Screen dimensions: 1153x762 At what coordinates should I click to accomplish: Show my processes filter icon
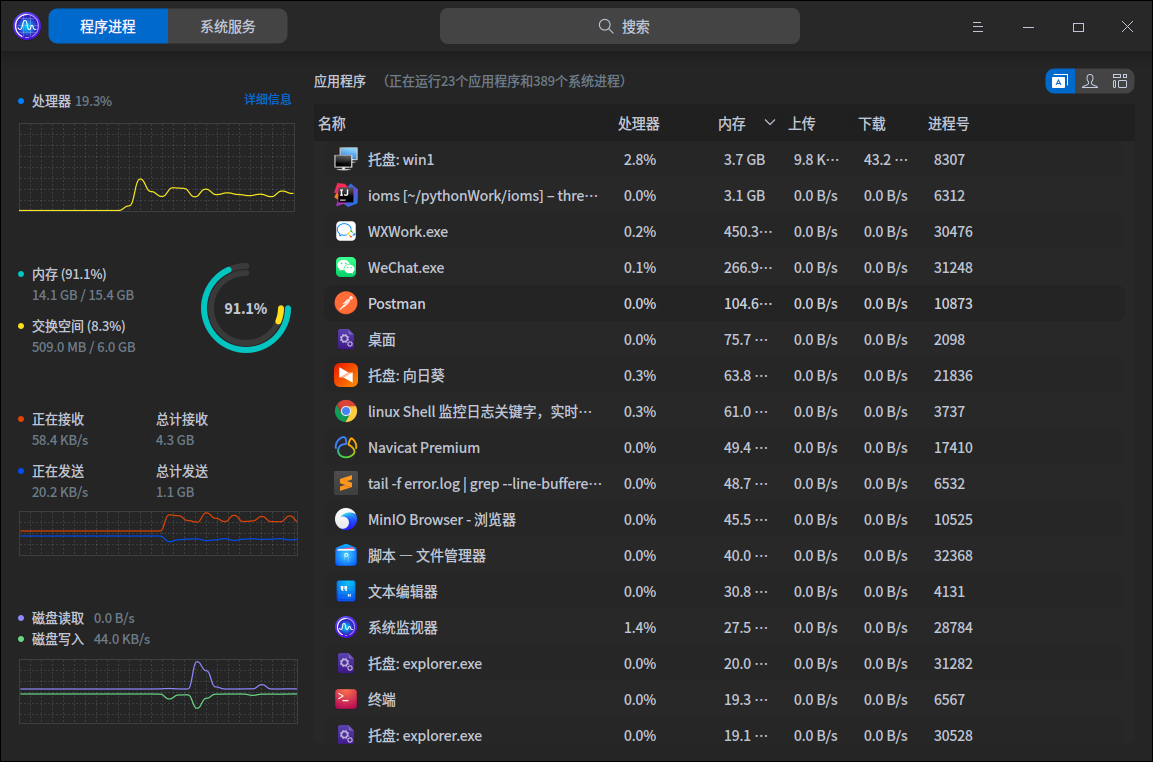[x=1090, y=81]
